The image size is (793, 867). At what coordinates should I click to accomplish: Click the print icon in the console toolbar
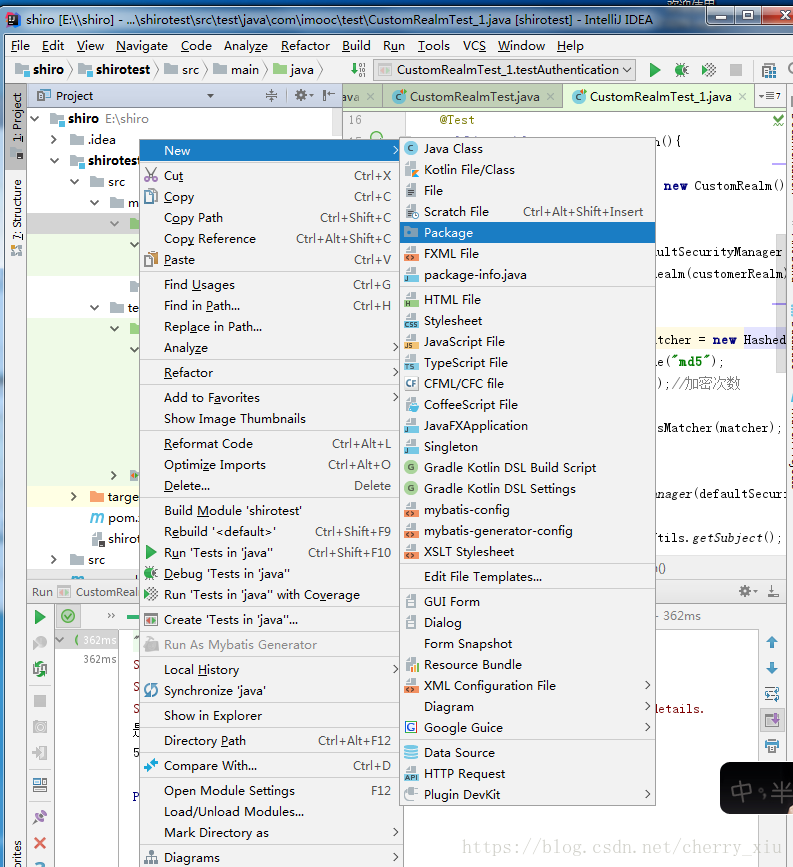[772, 746]
